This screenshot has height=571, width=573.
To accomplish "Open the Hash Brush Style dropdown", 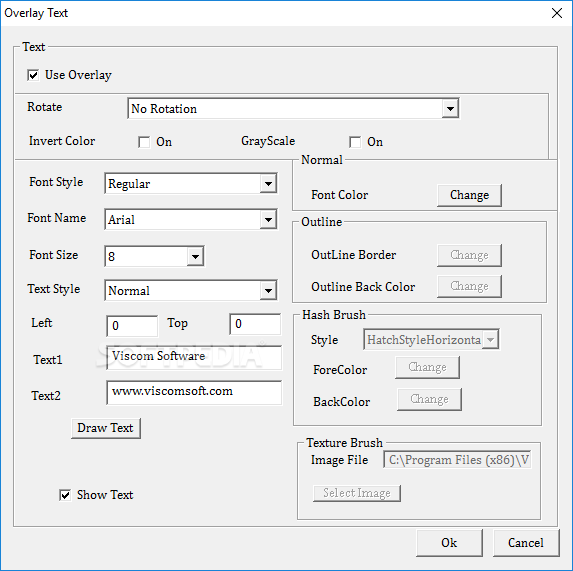I will [x=431, y=339].
